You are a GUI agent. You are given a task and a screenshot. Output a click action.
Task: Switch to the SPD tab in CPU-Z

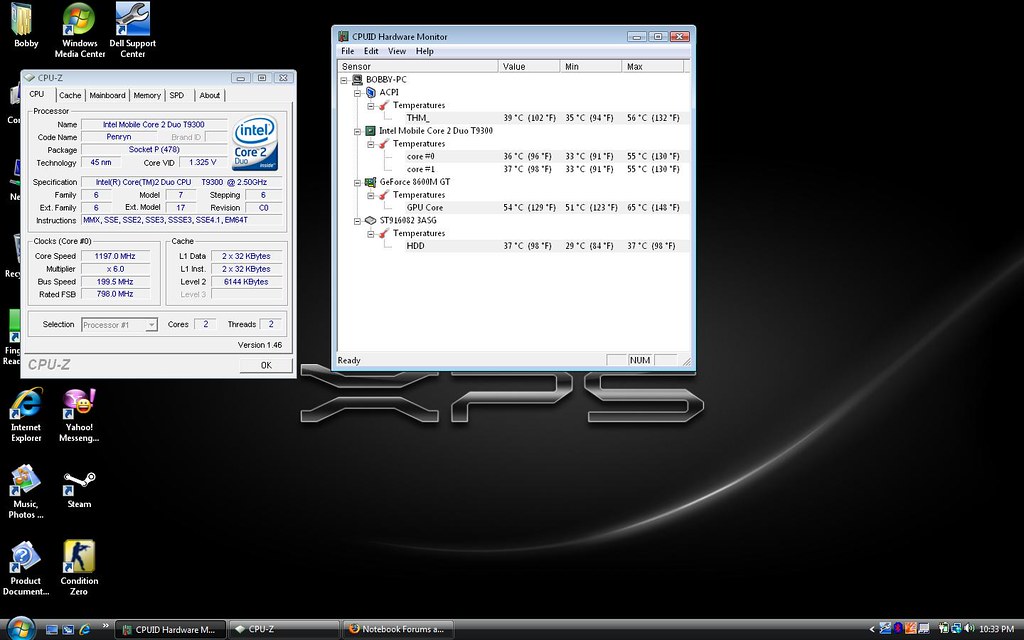tap(176, 95)
